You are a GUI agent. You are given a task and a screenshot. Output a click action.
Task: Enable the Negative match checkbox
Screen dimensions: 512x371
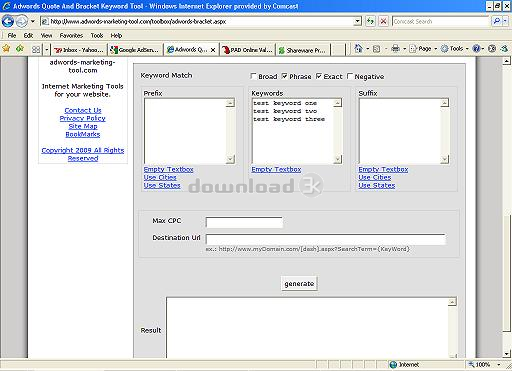[350, 76]
